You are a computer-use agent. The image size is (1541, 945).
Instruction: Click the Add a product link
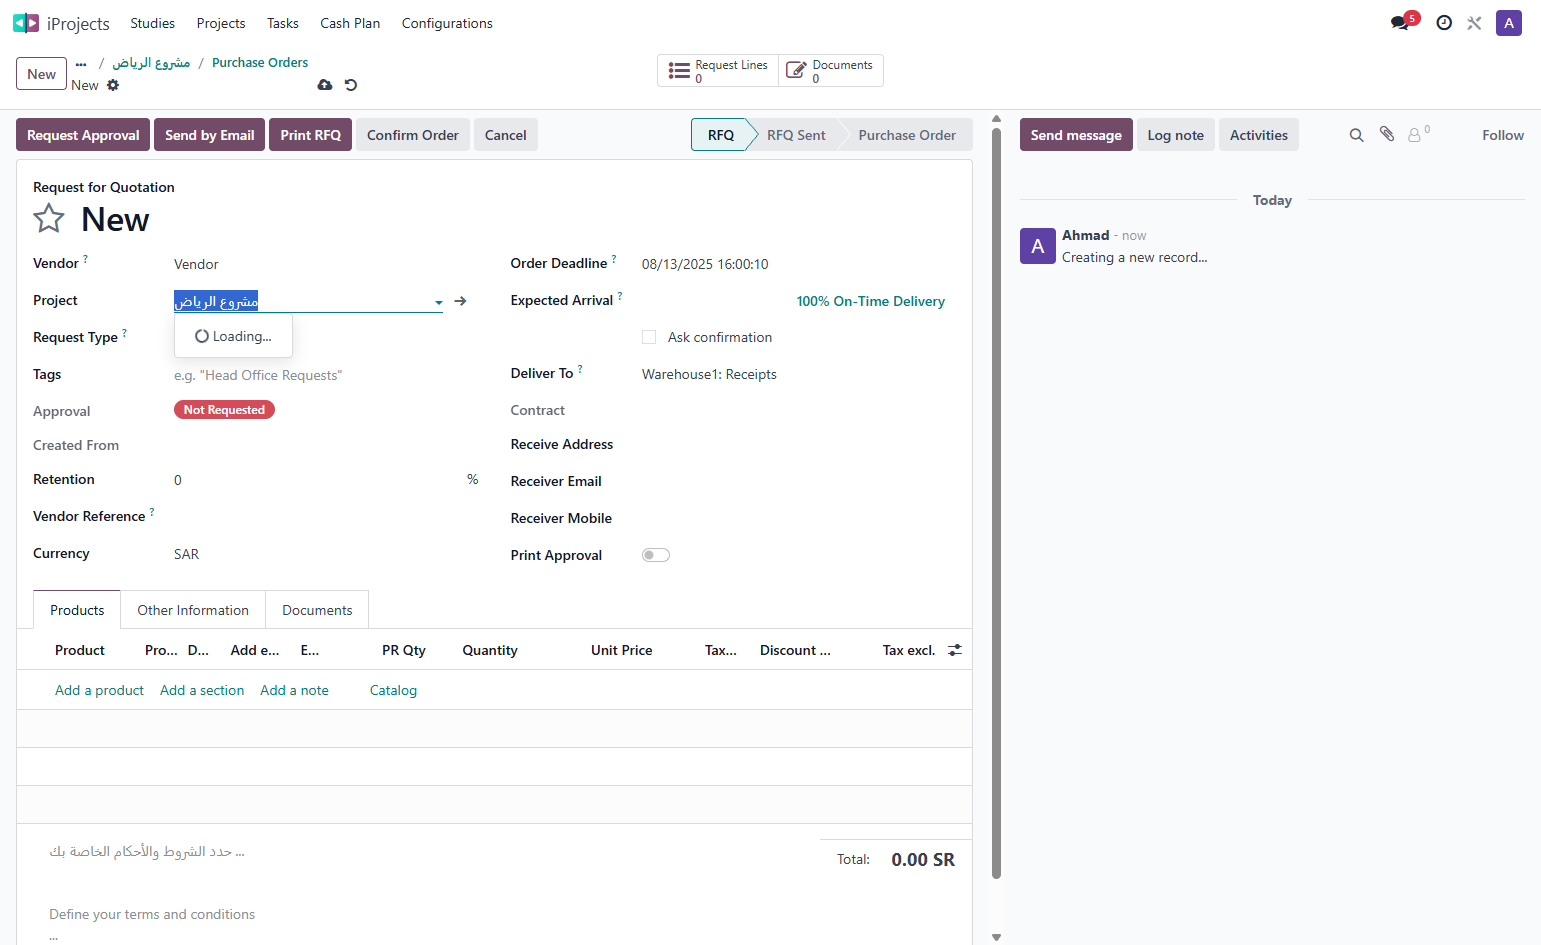99,690
